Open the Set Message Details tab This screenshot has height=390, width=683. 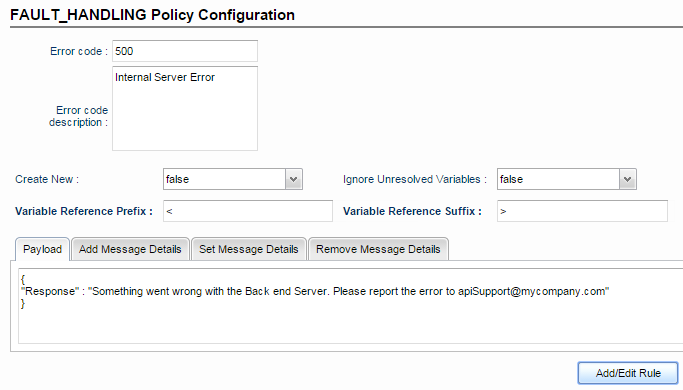(x=249, y=249)
